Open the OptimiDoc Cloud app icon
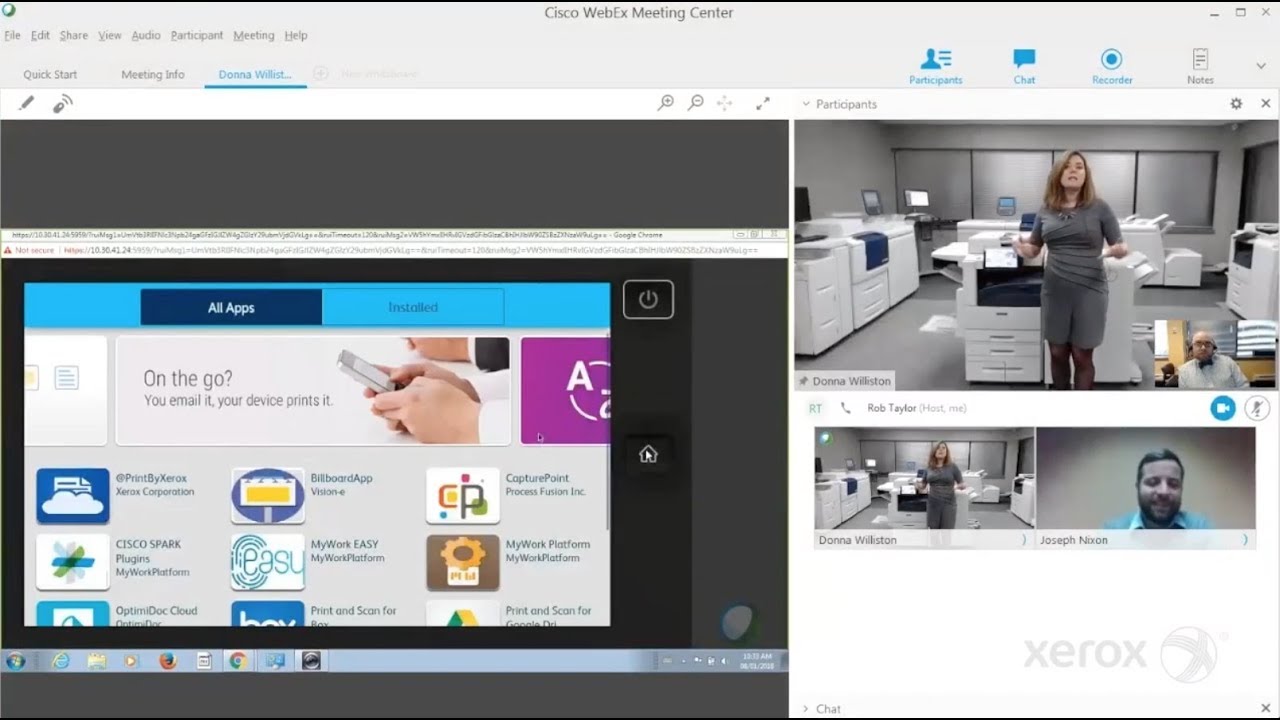Image resolution: width=1280 pixels, height=720 pixels. coord(73,613)
